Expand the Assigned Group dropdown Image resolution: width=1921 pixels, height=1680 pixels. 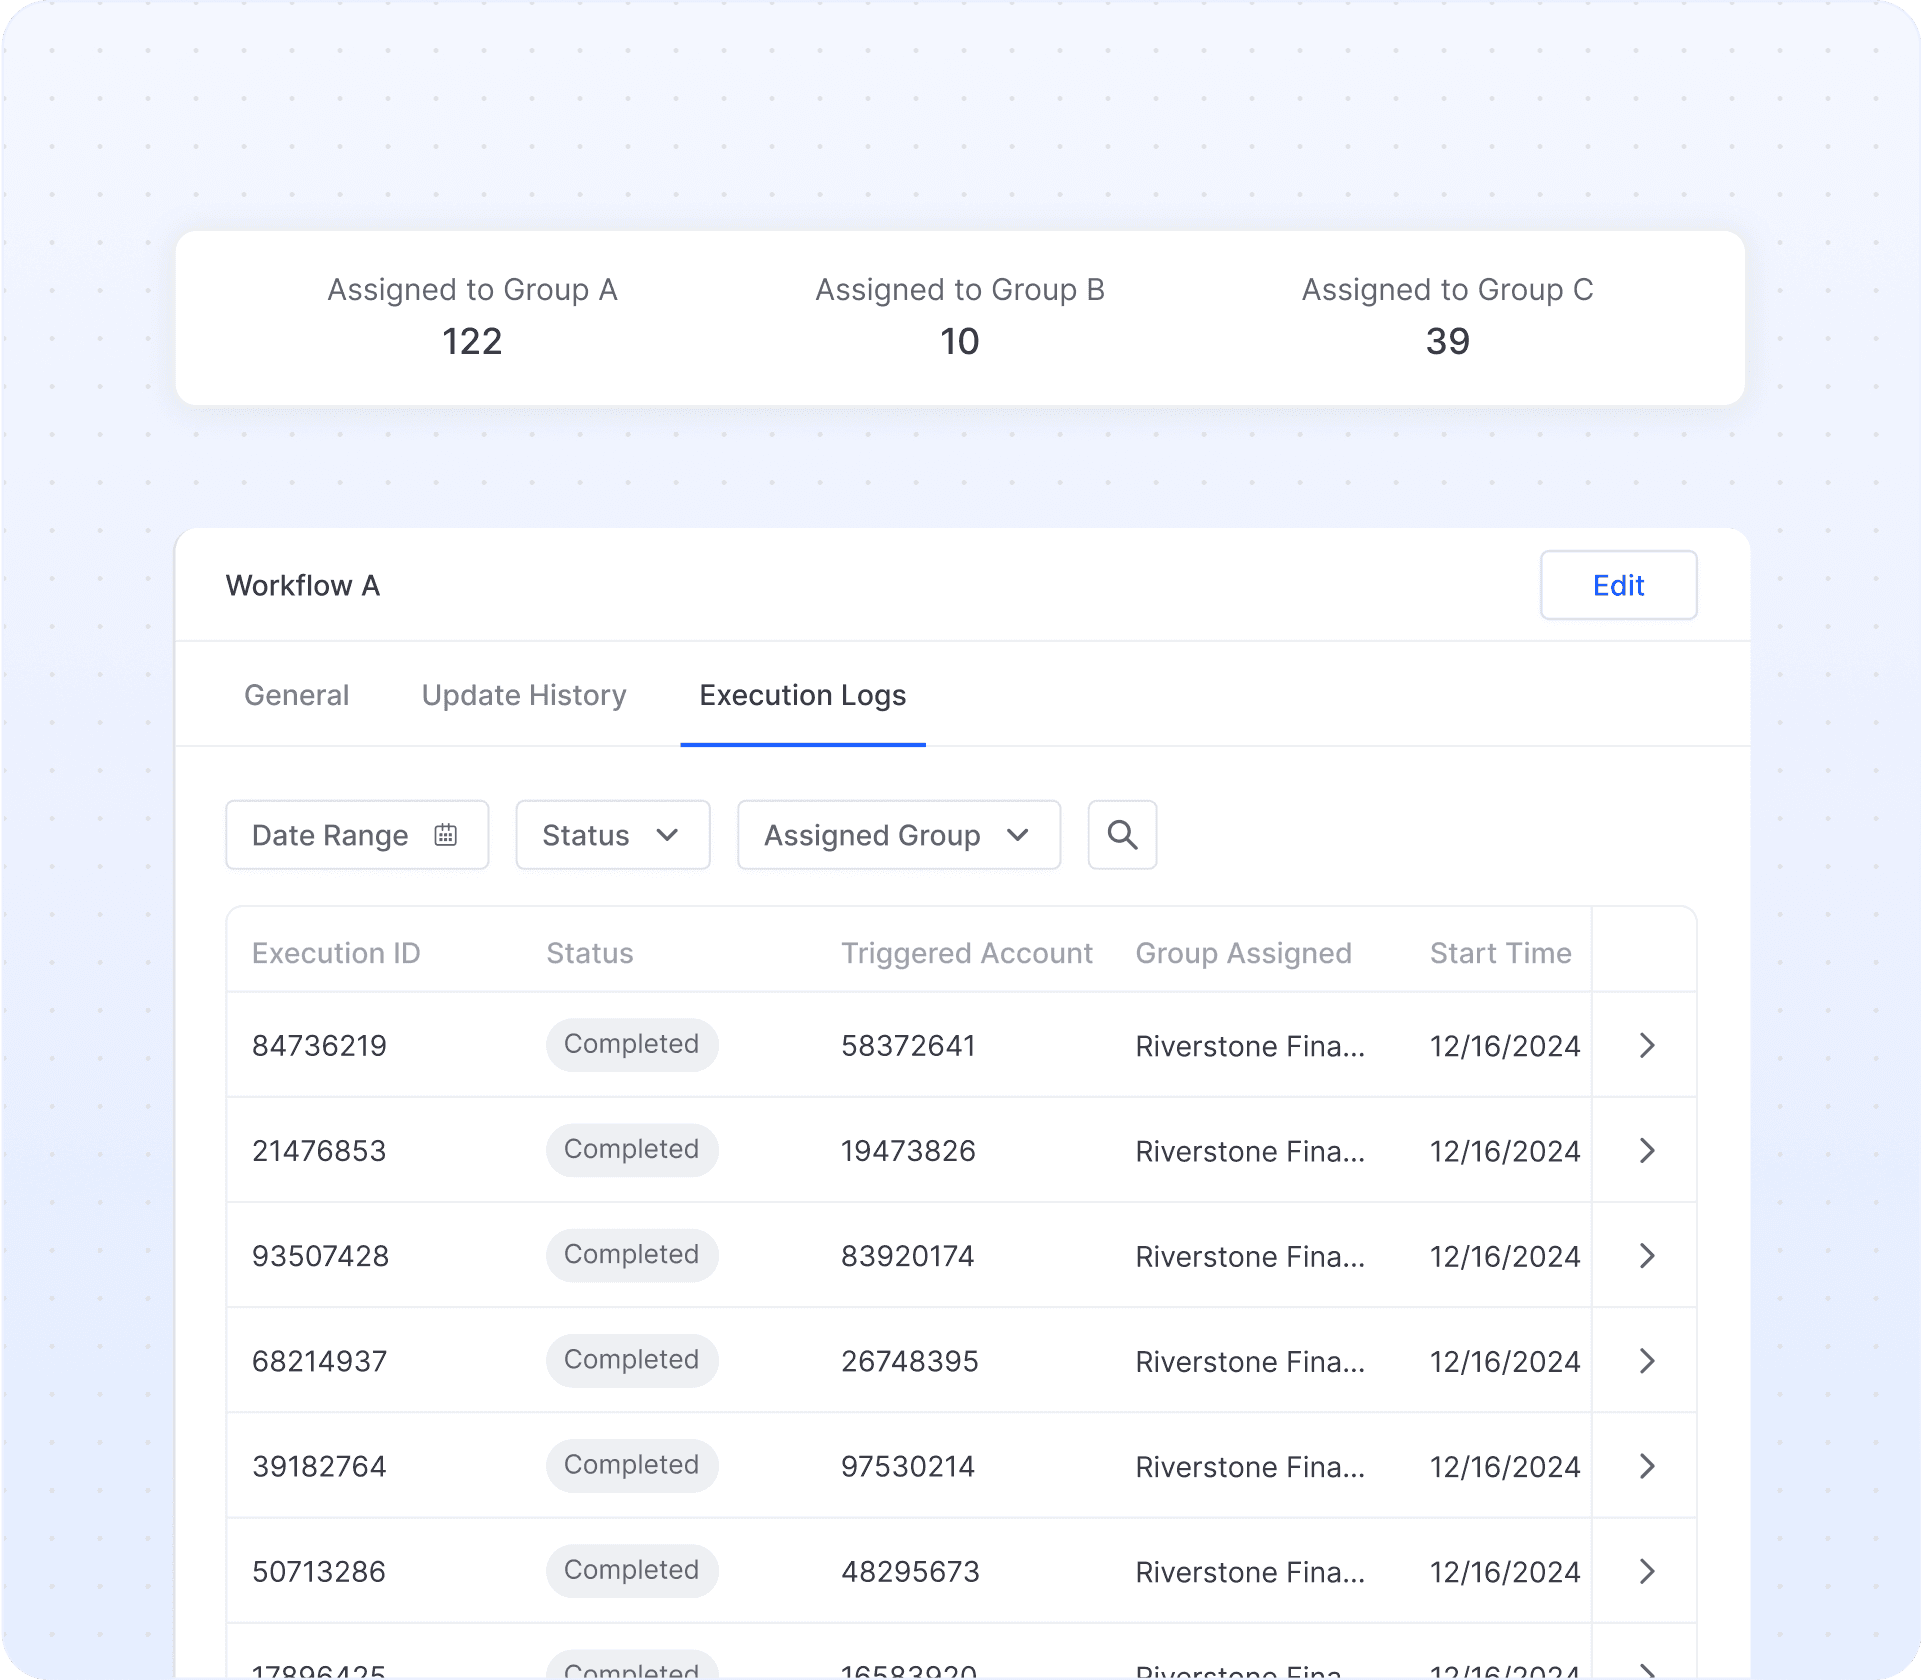(x=898, y=835)
